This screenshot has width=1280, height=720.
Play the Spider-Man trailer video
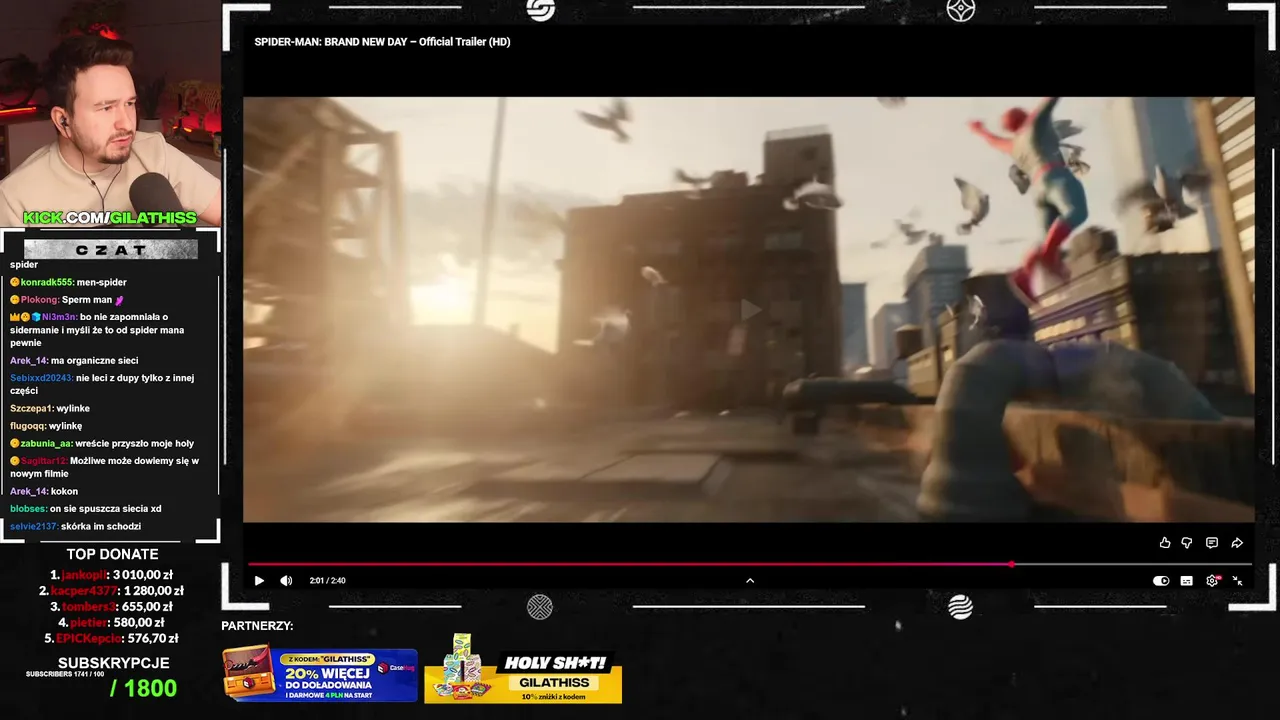tap(259, 581)
